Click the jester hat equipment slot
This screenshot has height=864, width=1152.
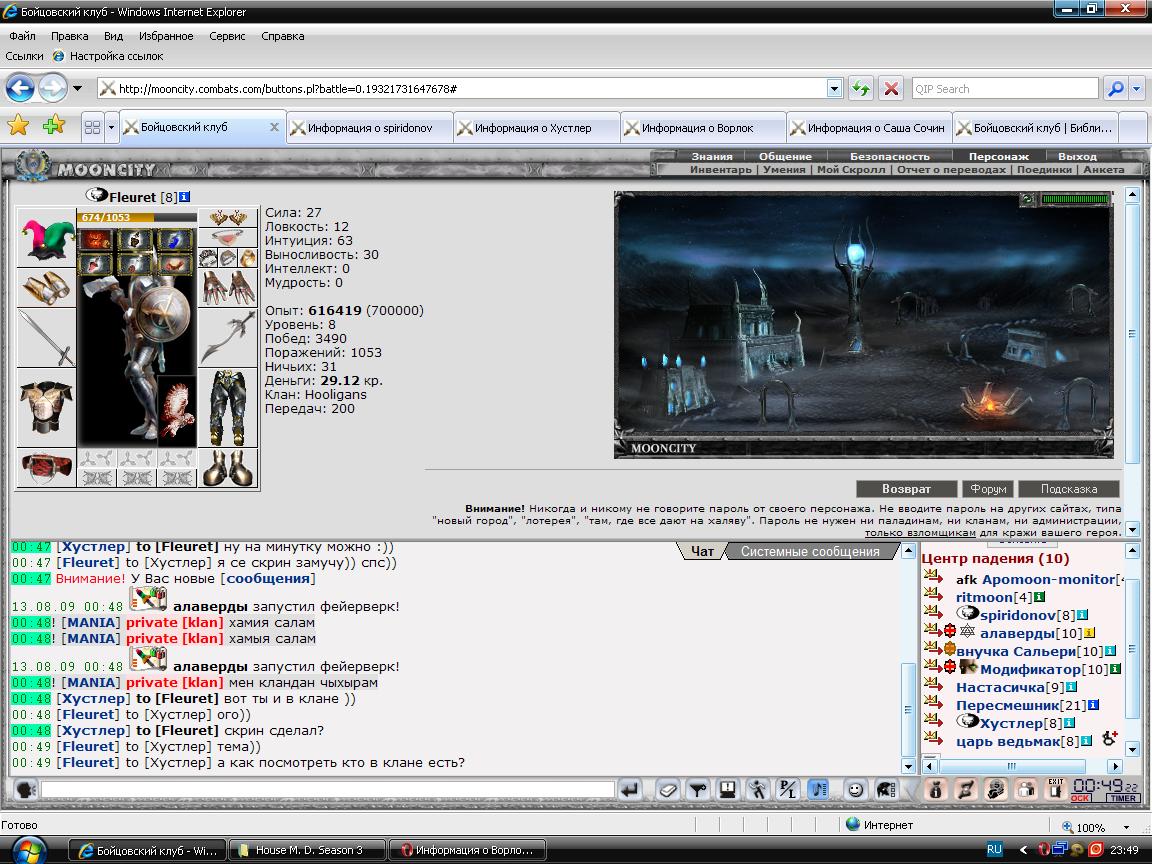[46, 237]
